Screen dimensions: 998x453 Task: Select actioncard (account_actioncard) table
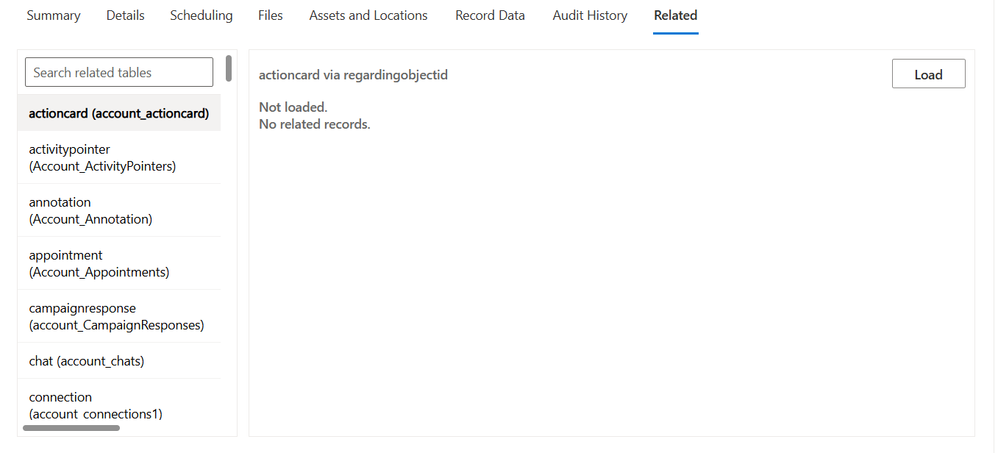click(119, 113)
